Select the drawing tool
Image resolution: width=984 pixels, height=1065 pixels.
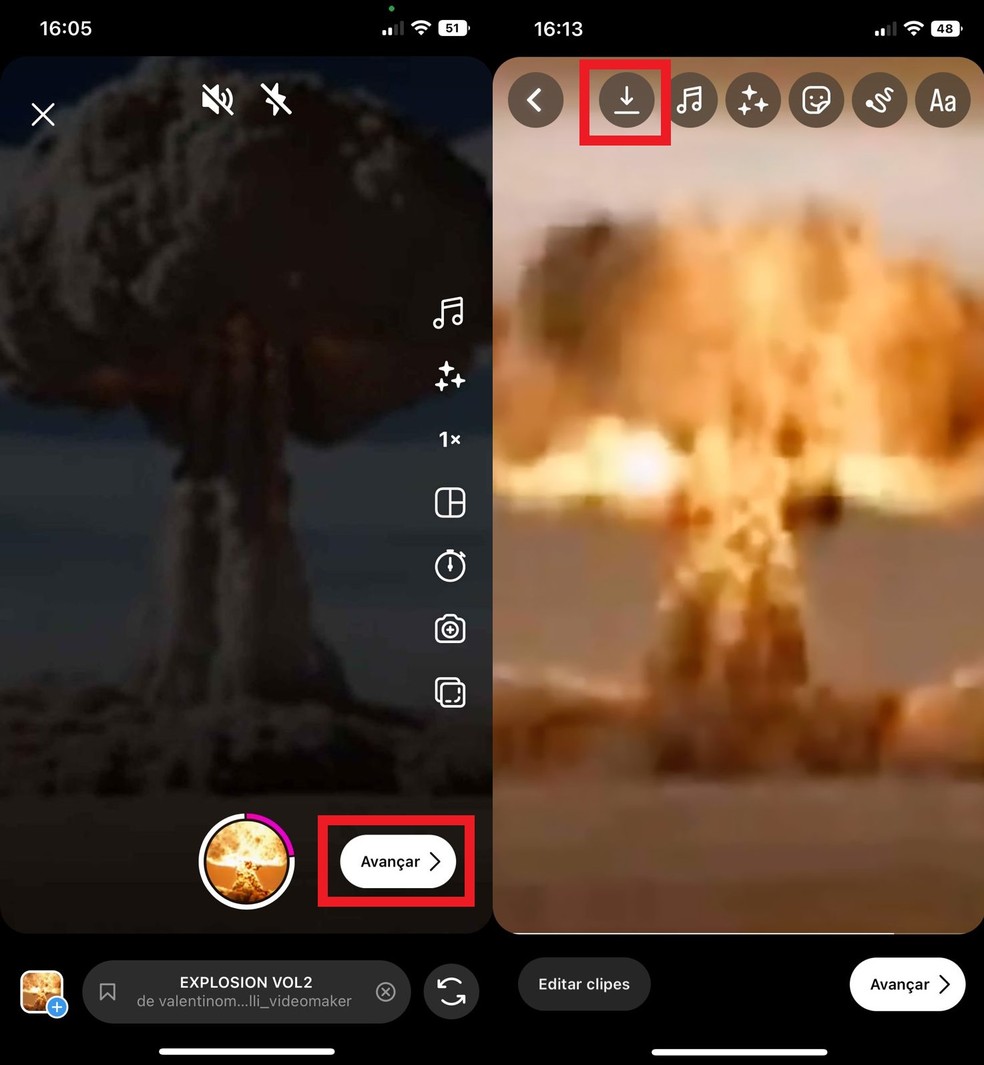point(879,100)
